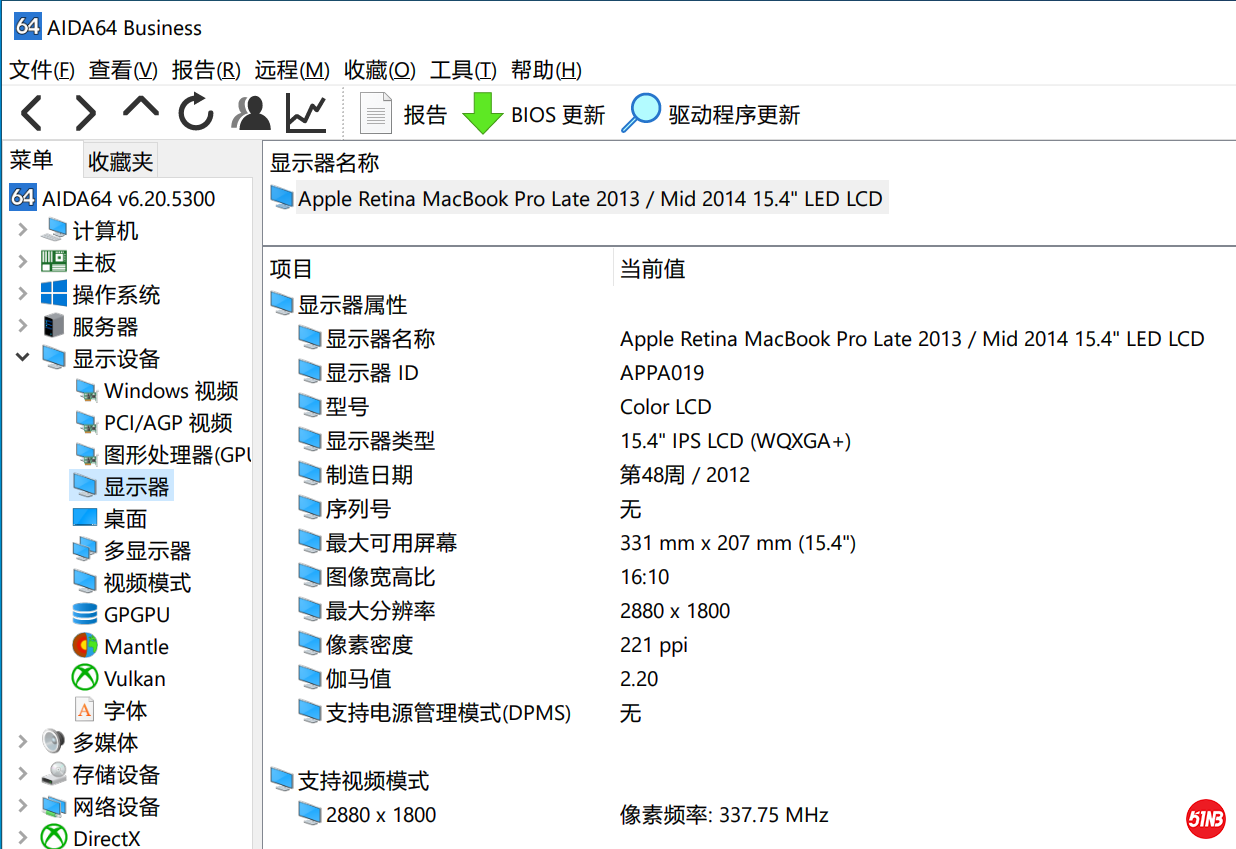
Task: Click the 多显示器 multi-monitor icon
Action: click(x=85, y=550)
